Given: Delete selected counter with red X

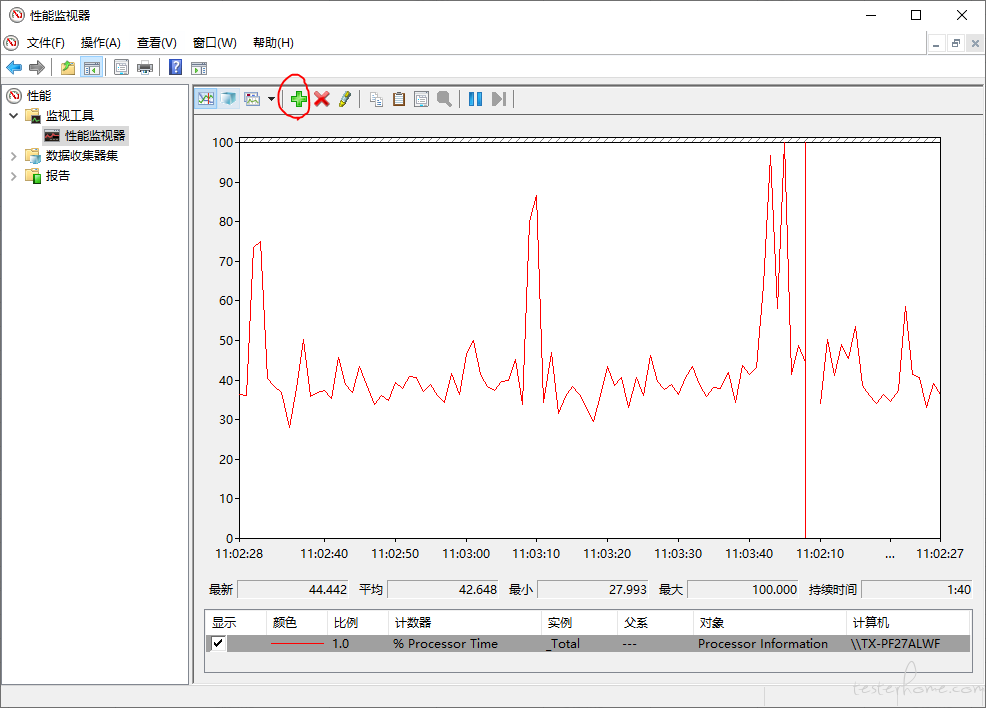Looking at the screenshot, I should 322,99.
